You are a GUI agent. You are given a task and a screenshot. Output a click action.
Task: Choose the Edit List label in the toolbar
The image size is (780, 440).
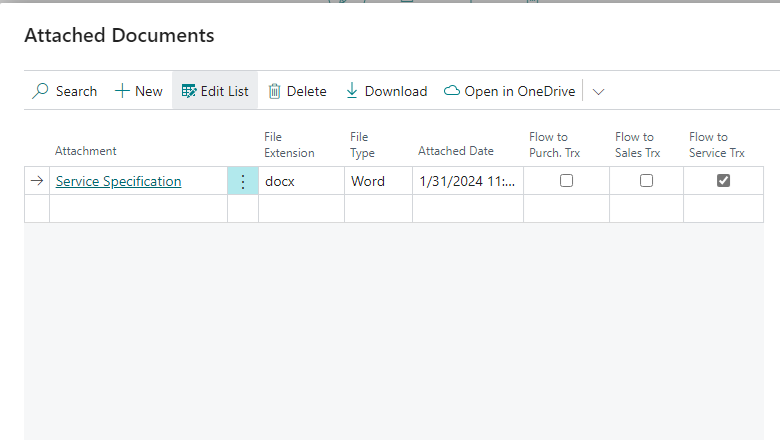224,91
